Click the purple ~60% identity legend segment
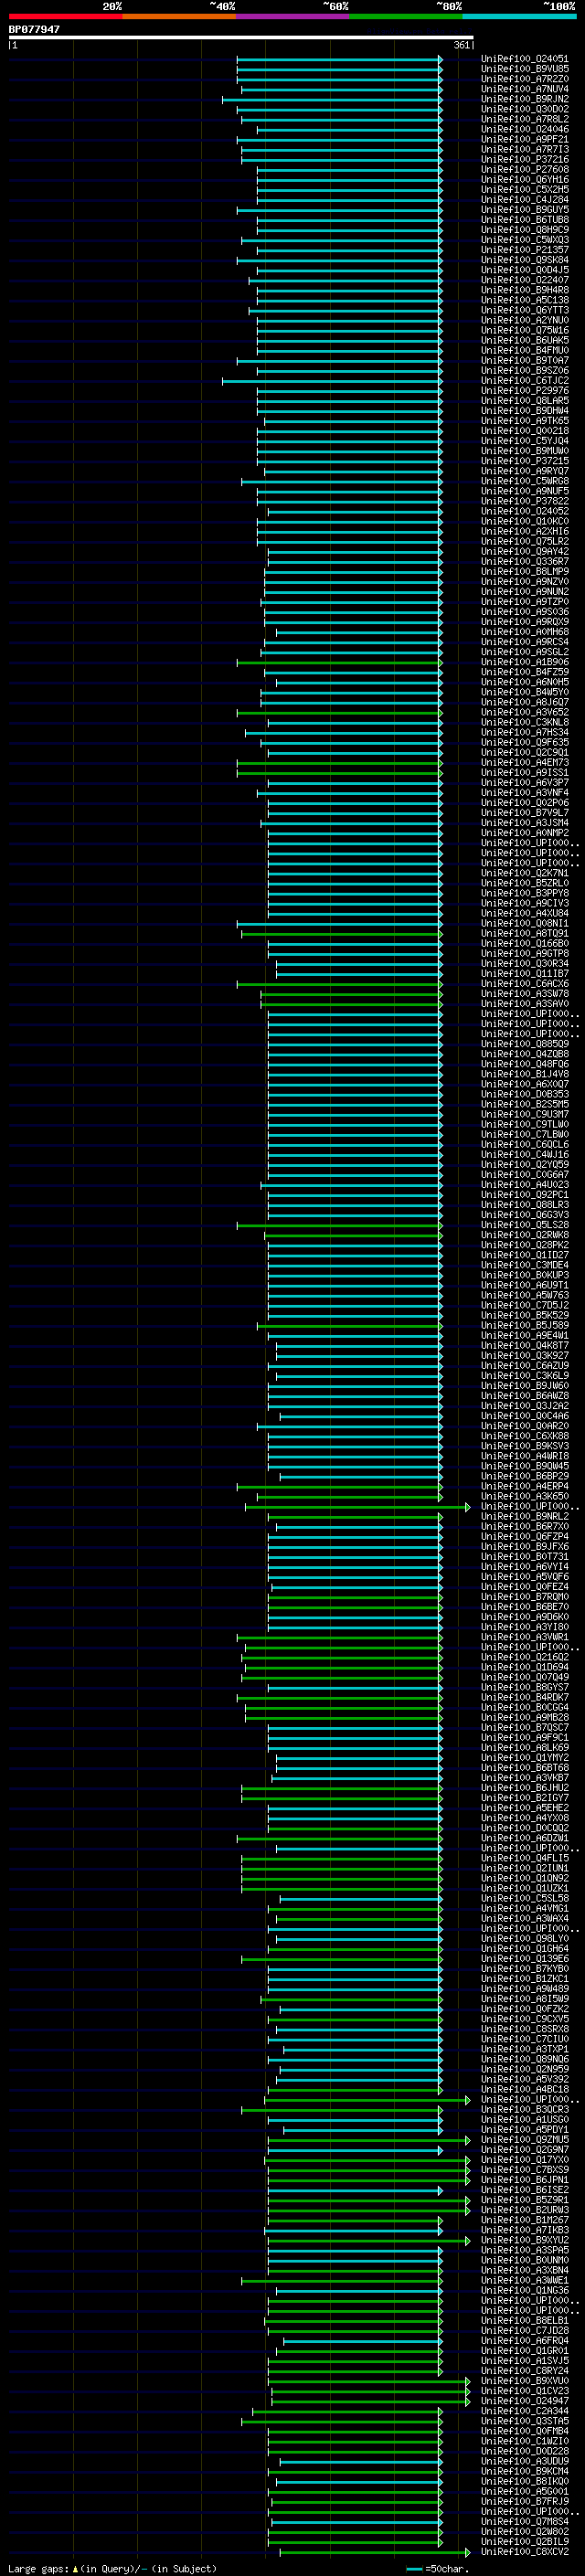The image size is (585, 2576). pos(293,16)
